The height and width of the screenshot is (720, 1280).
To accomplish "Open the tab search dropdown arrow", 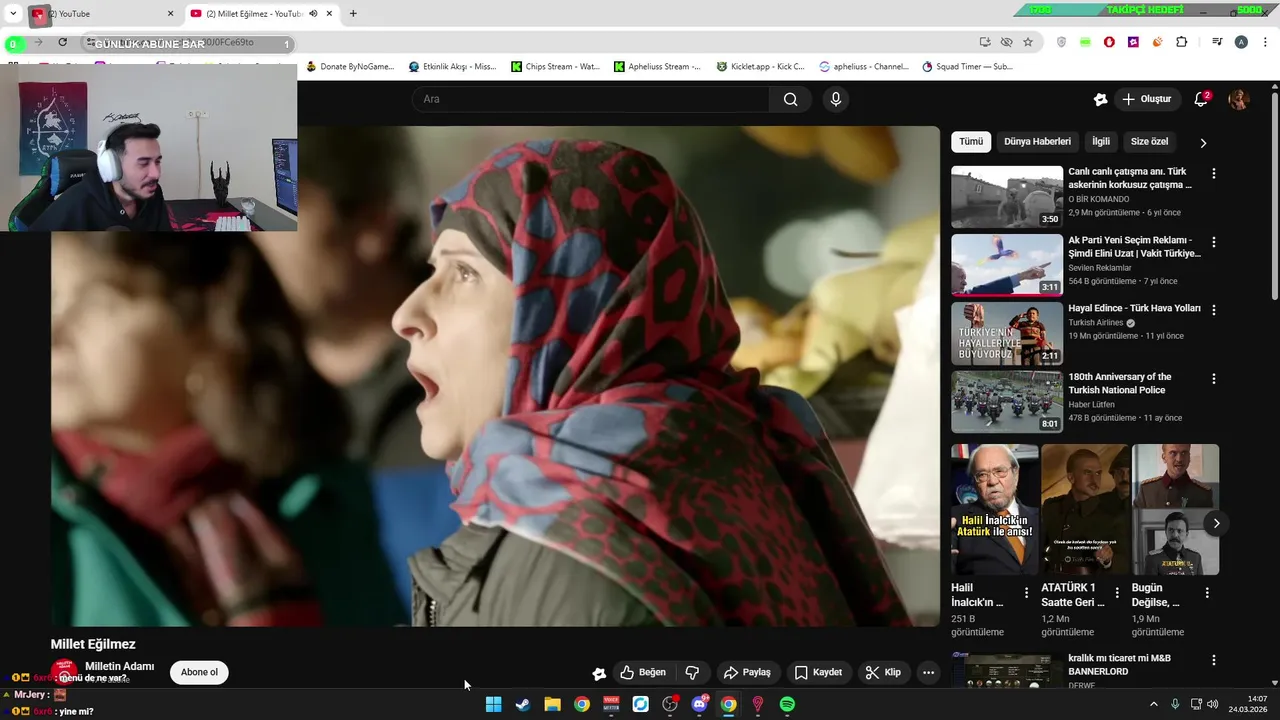I will click(x=13, y=14).
